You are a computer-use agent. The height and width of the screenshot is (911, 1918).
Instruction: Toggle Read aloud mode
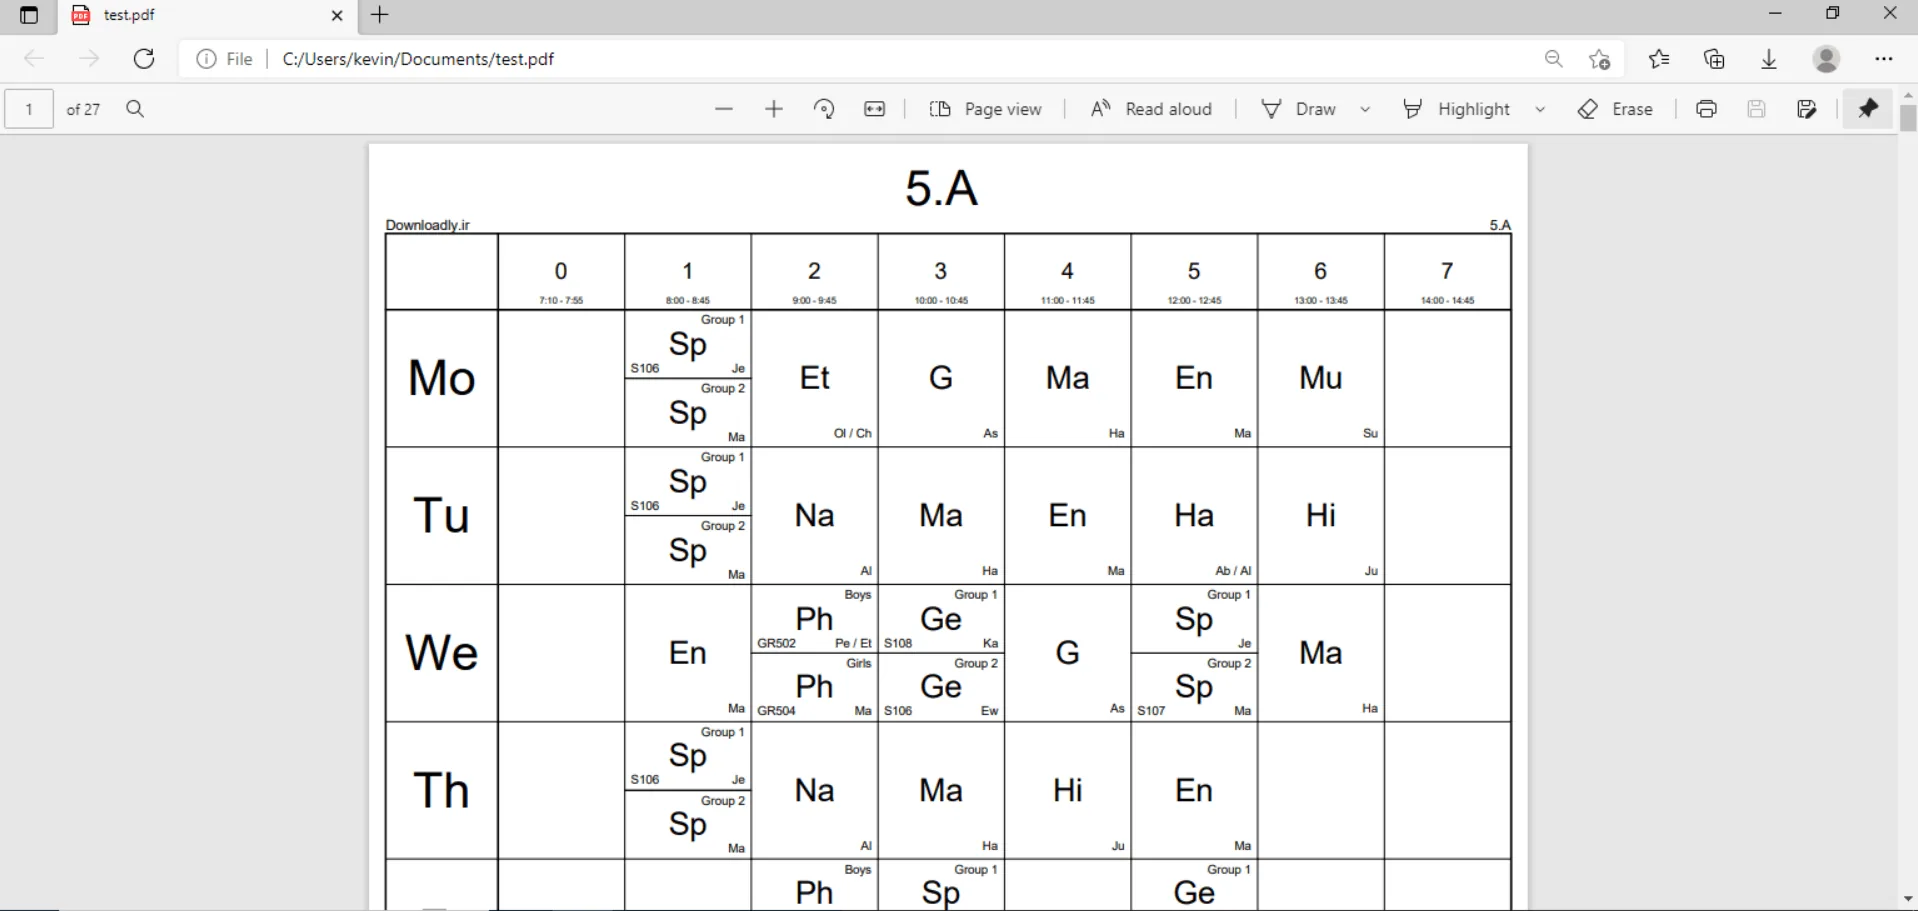tap(1151, 109)
